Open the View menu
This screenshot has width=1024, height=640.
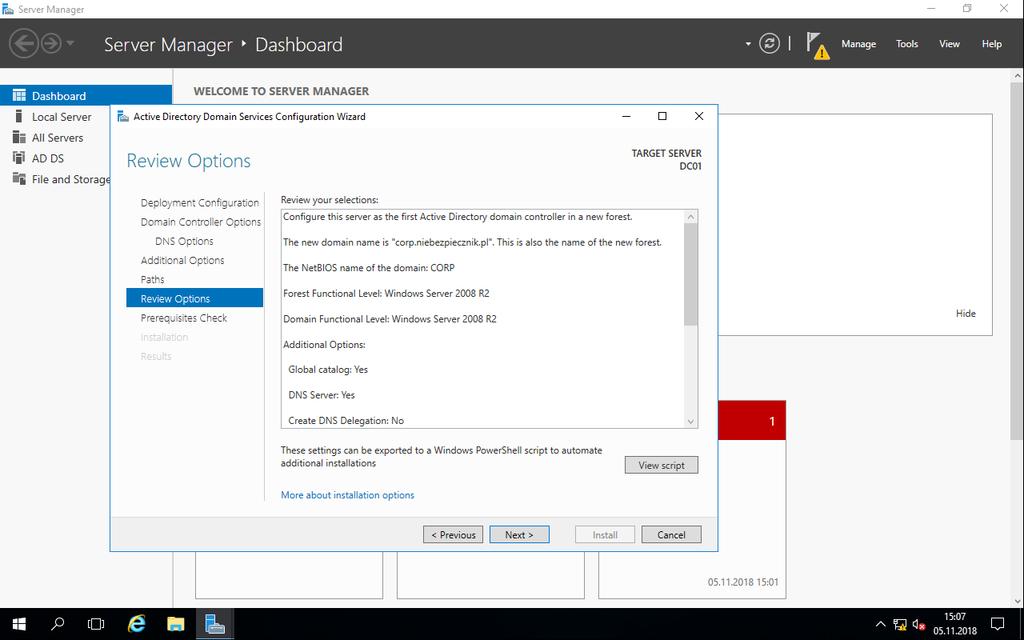pos(949,44)
